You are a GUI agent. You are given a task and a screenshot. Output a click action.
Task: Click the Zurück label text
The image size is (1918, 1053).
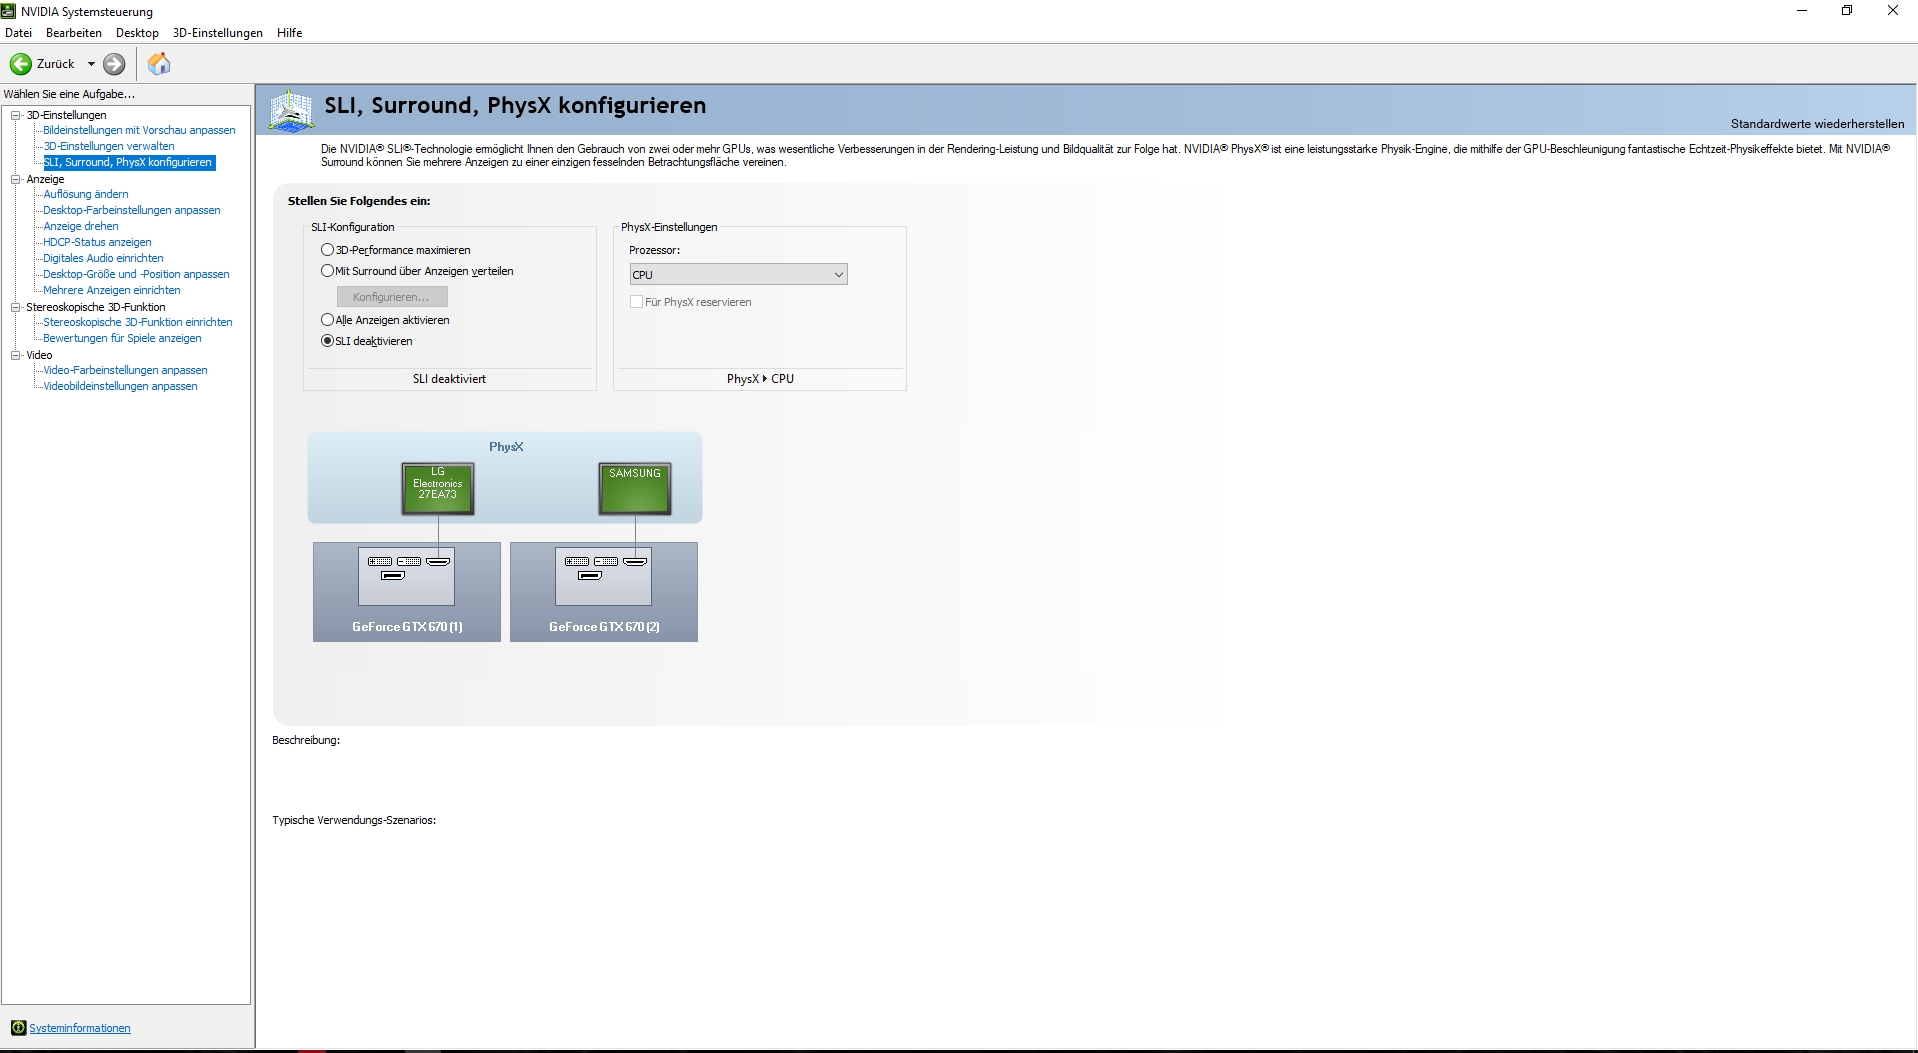pyautogui.click(x=56, y=64)
